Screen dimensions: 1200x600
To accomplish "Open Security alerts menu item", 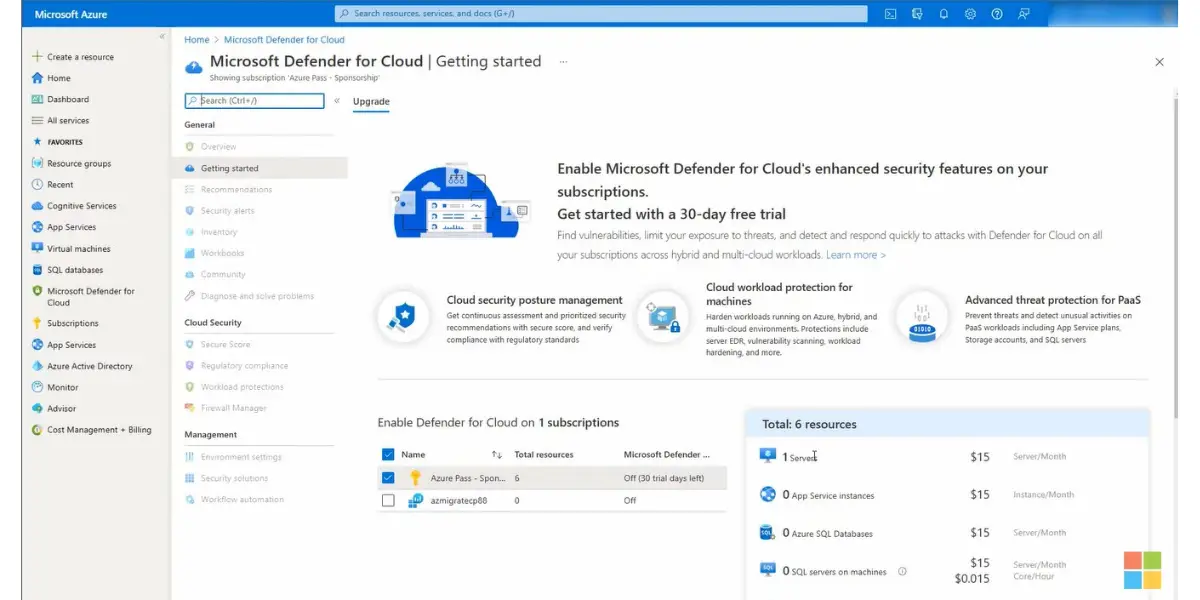I will pyautogui.click(x=227, y=211).
